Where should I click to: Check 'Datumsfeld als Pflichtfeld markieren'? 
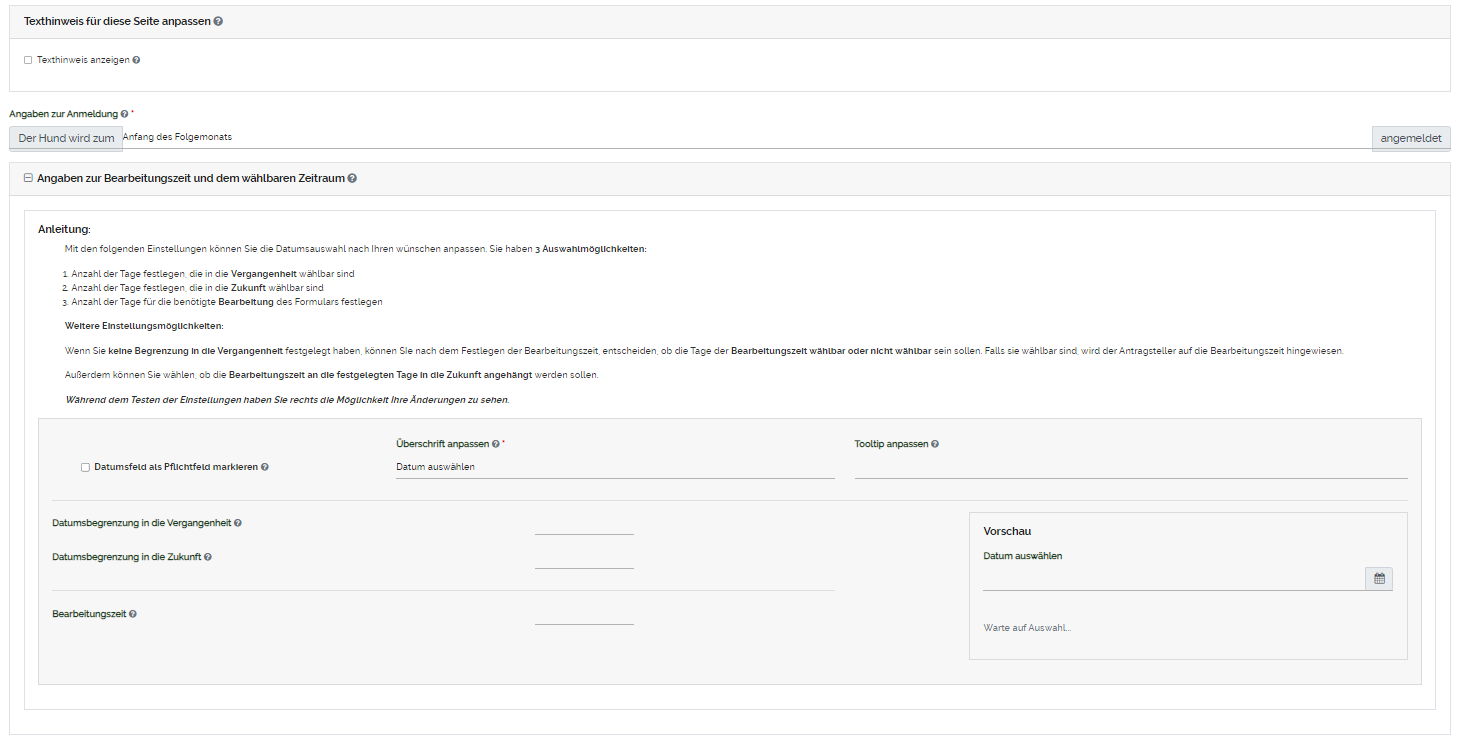[x=86, y=467]
